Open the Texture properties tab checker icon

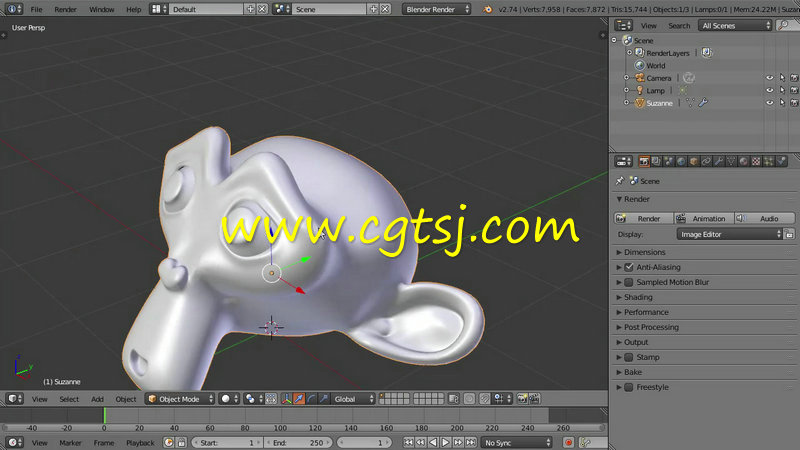[x=756, y=162]
